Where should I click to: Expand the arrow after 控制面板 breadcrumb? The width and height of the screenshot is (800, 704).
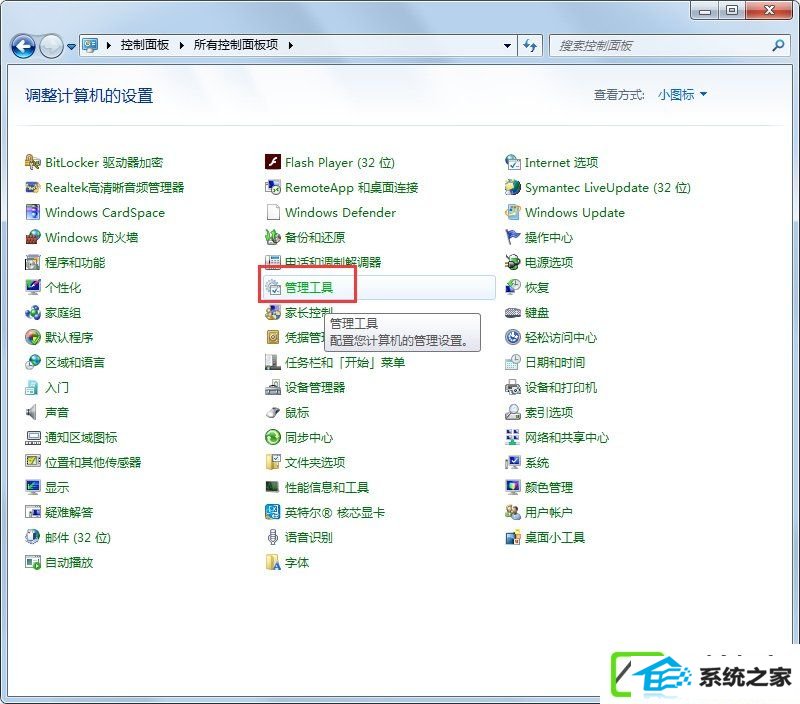click(x=181, y=45)
